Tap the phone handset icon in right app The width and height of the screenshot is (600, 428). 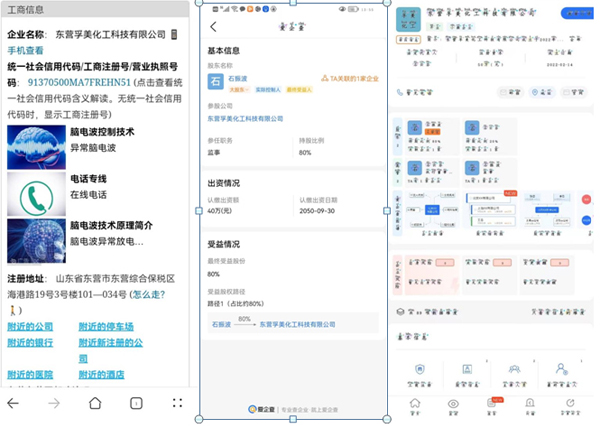pyautogui.click(x=400, y=92)
